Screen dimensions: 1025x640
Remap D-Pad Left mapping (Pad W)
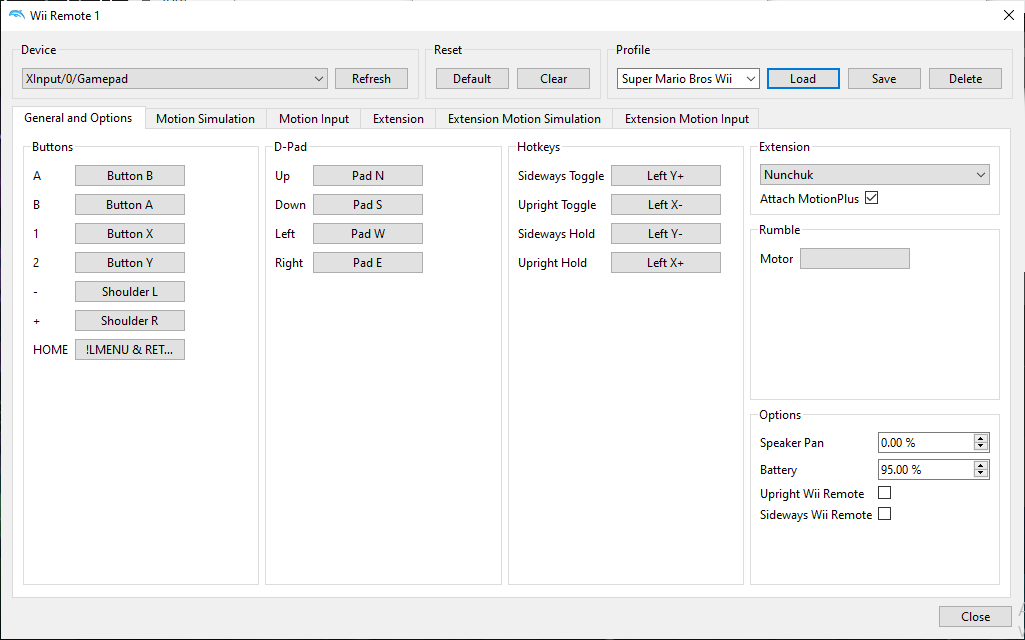(x=367, y=233)
